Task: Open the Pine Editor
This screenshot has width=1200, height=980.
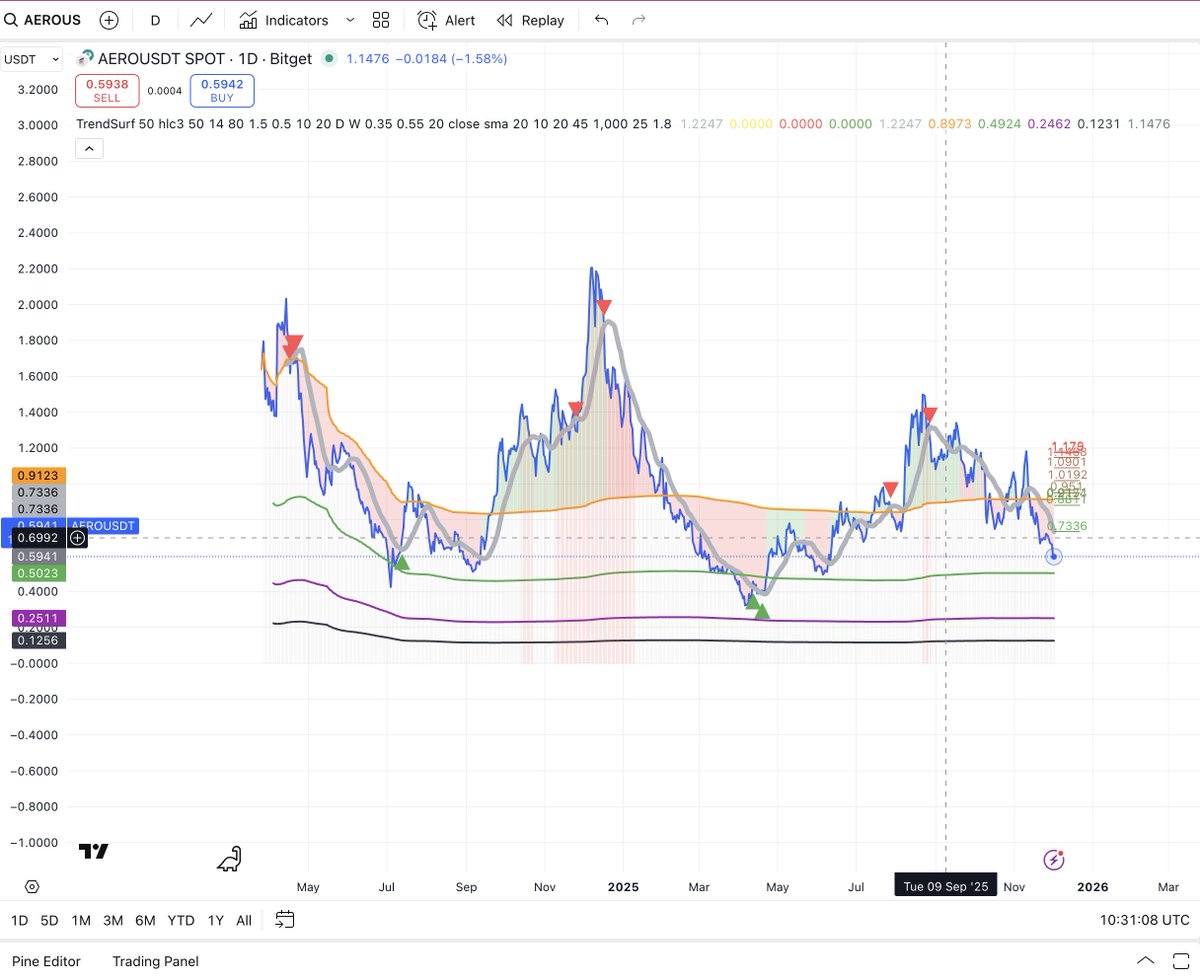Action: point(46,961)
